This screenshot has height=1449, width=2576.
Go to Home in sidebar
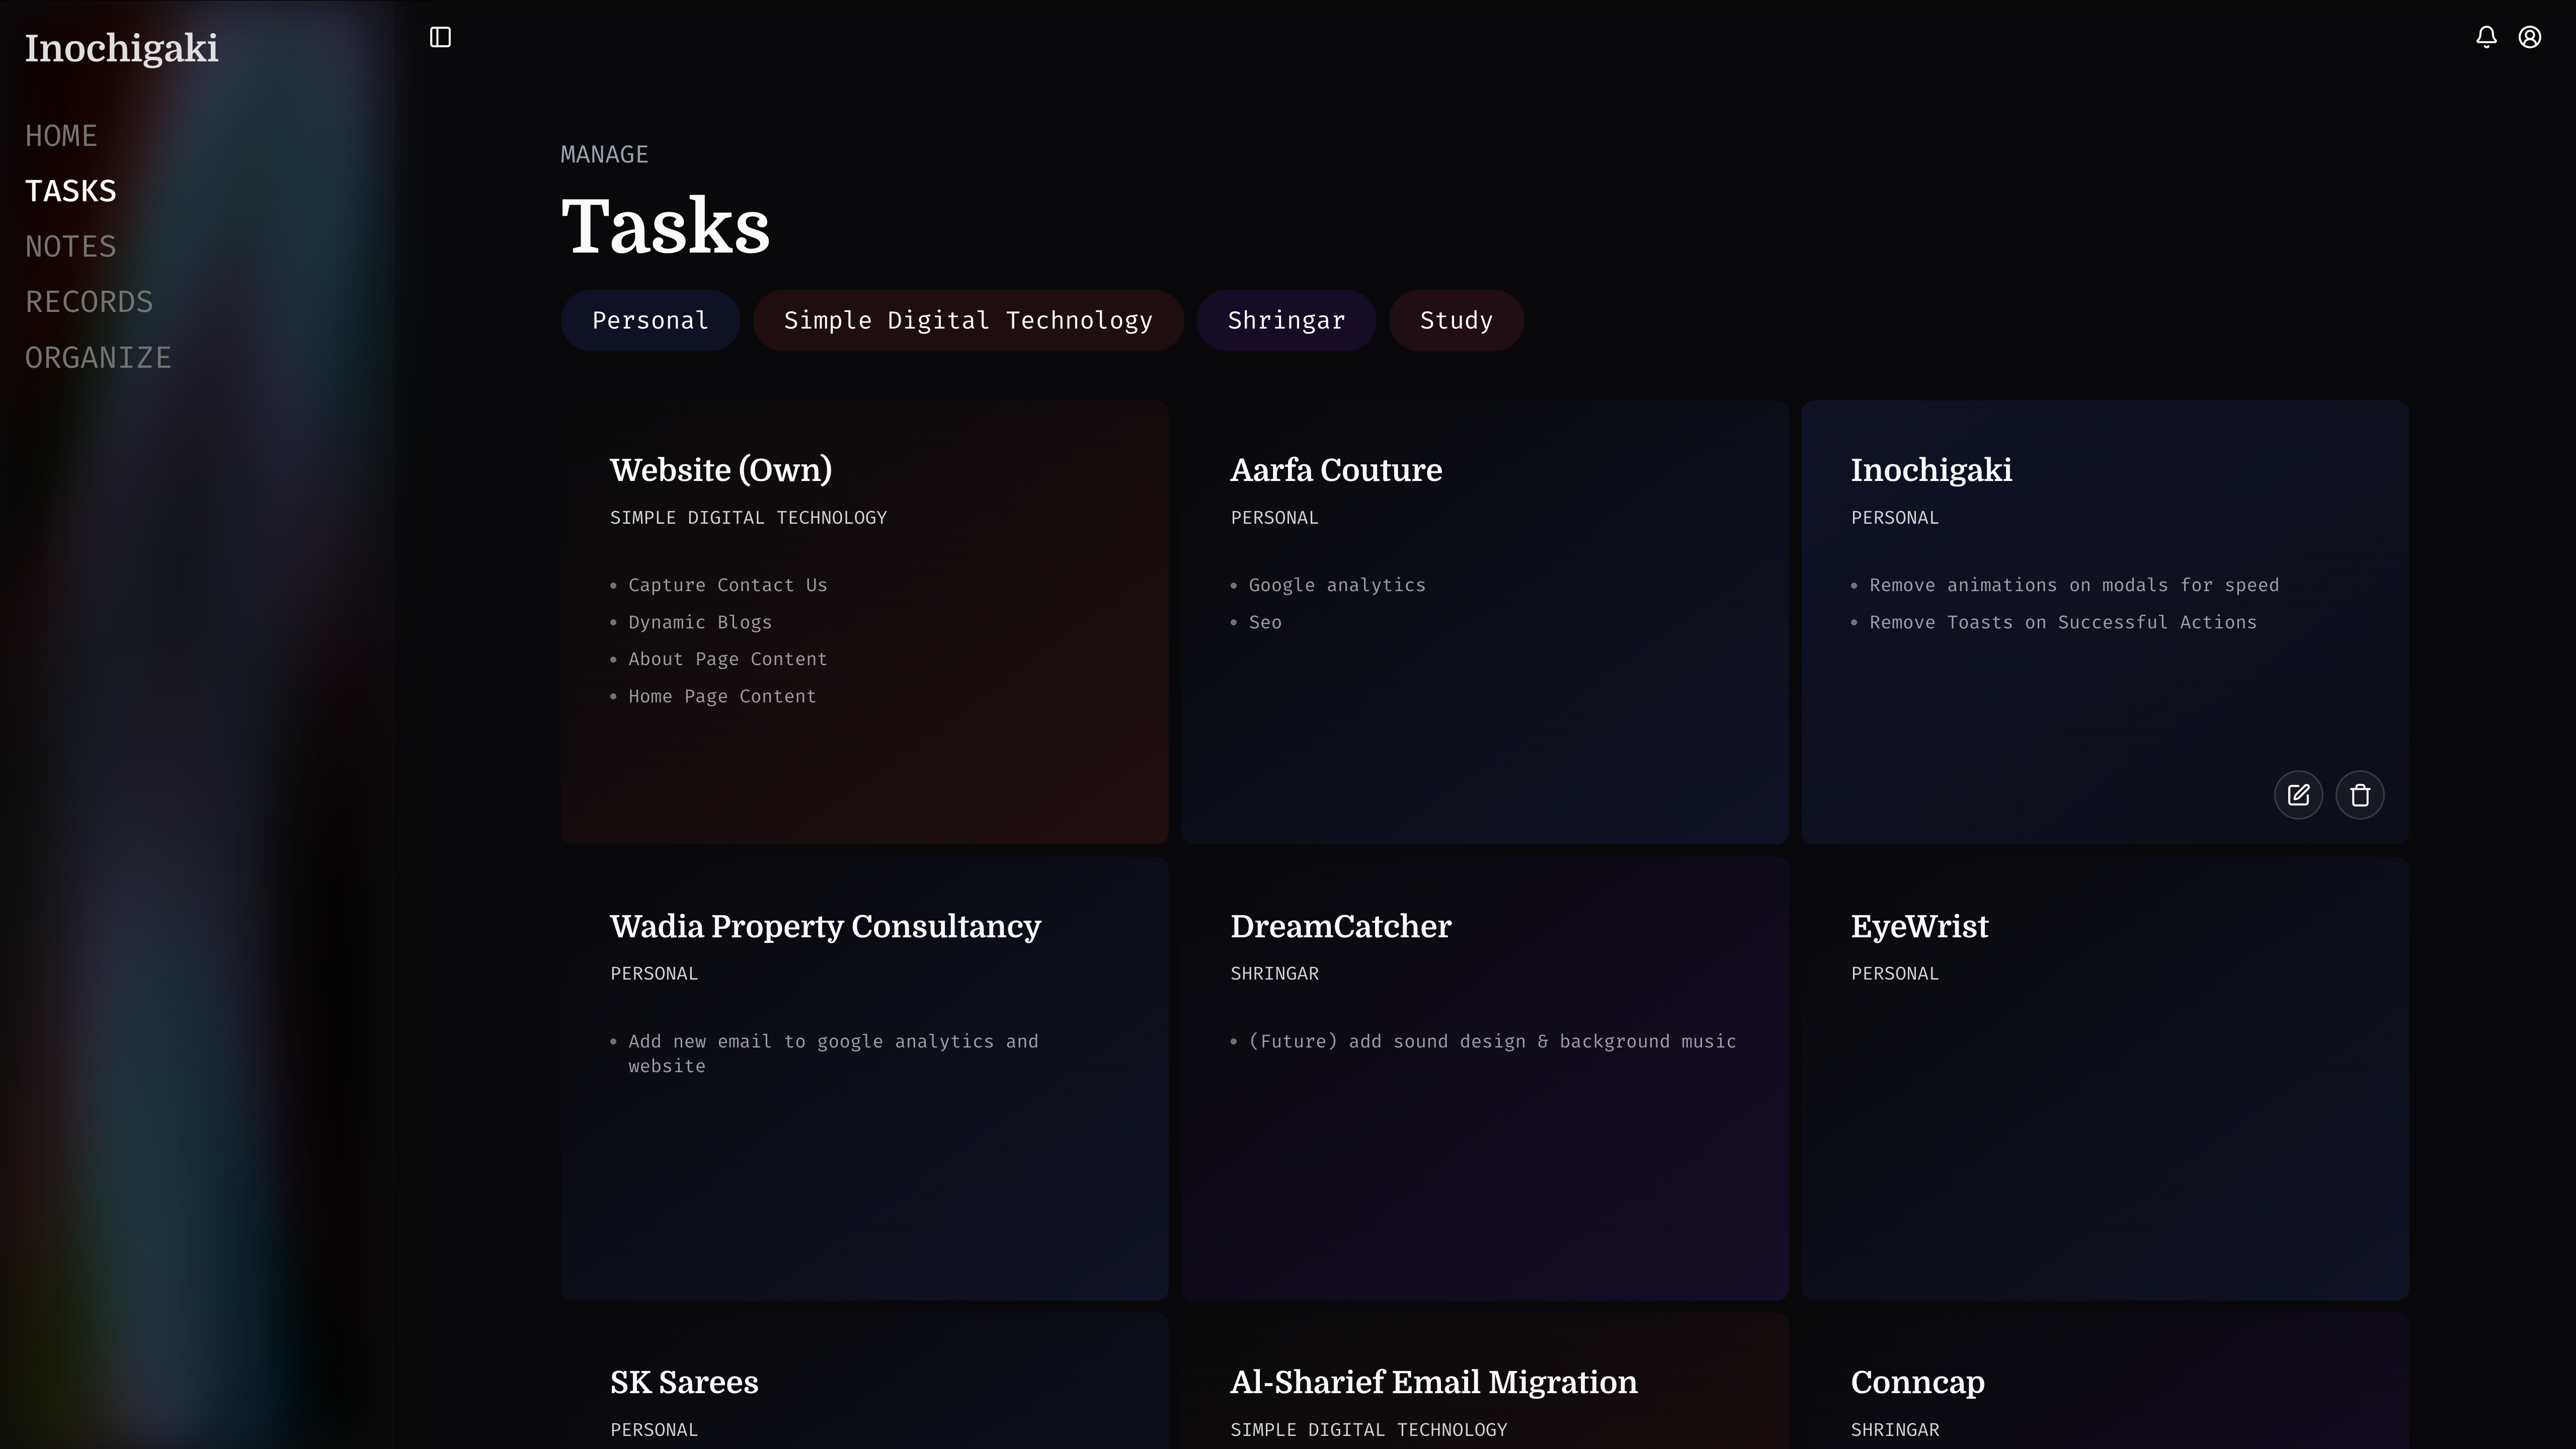(x=61, y=136)
